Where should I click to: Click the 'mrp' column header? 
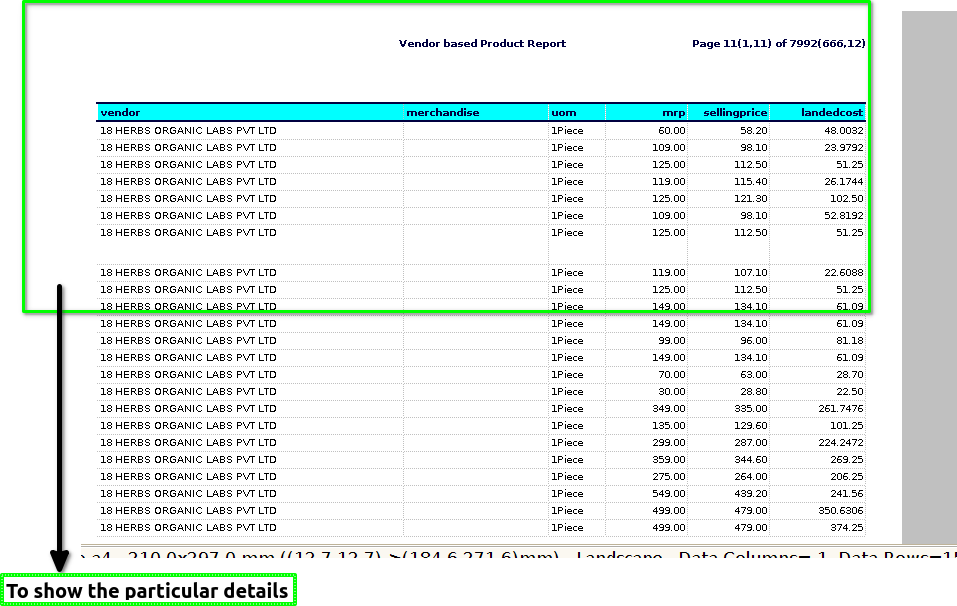click(673, 112)
